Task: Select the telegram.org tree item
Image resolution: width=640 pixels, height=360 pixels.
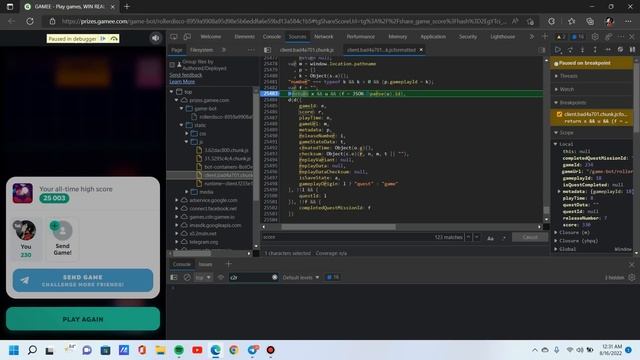Action: click(204, 242)
